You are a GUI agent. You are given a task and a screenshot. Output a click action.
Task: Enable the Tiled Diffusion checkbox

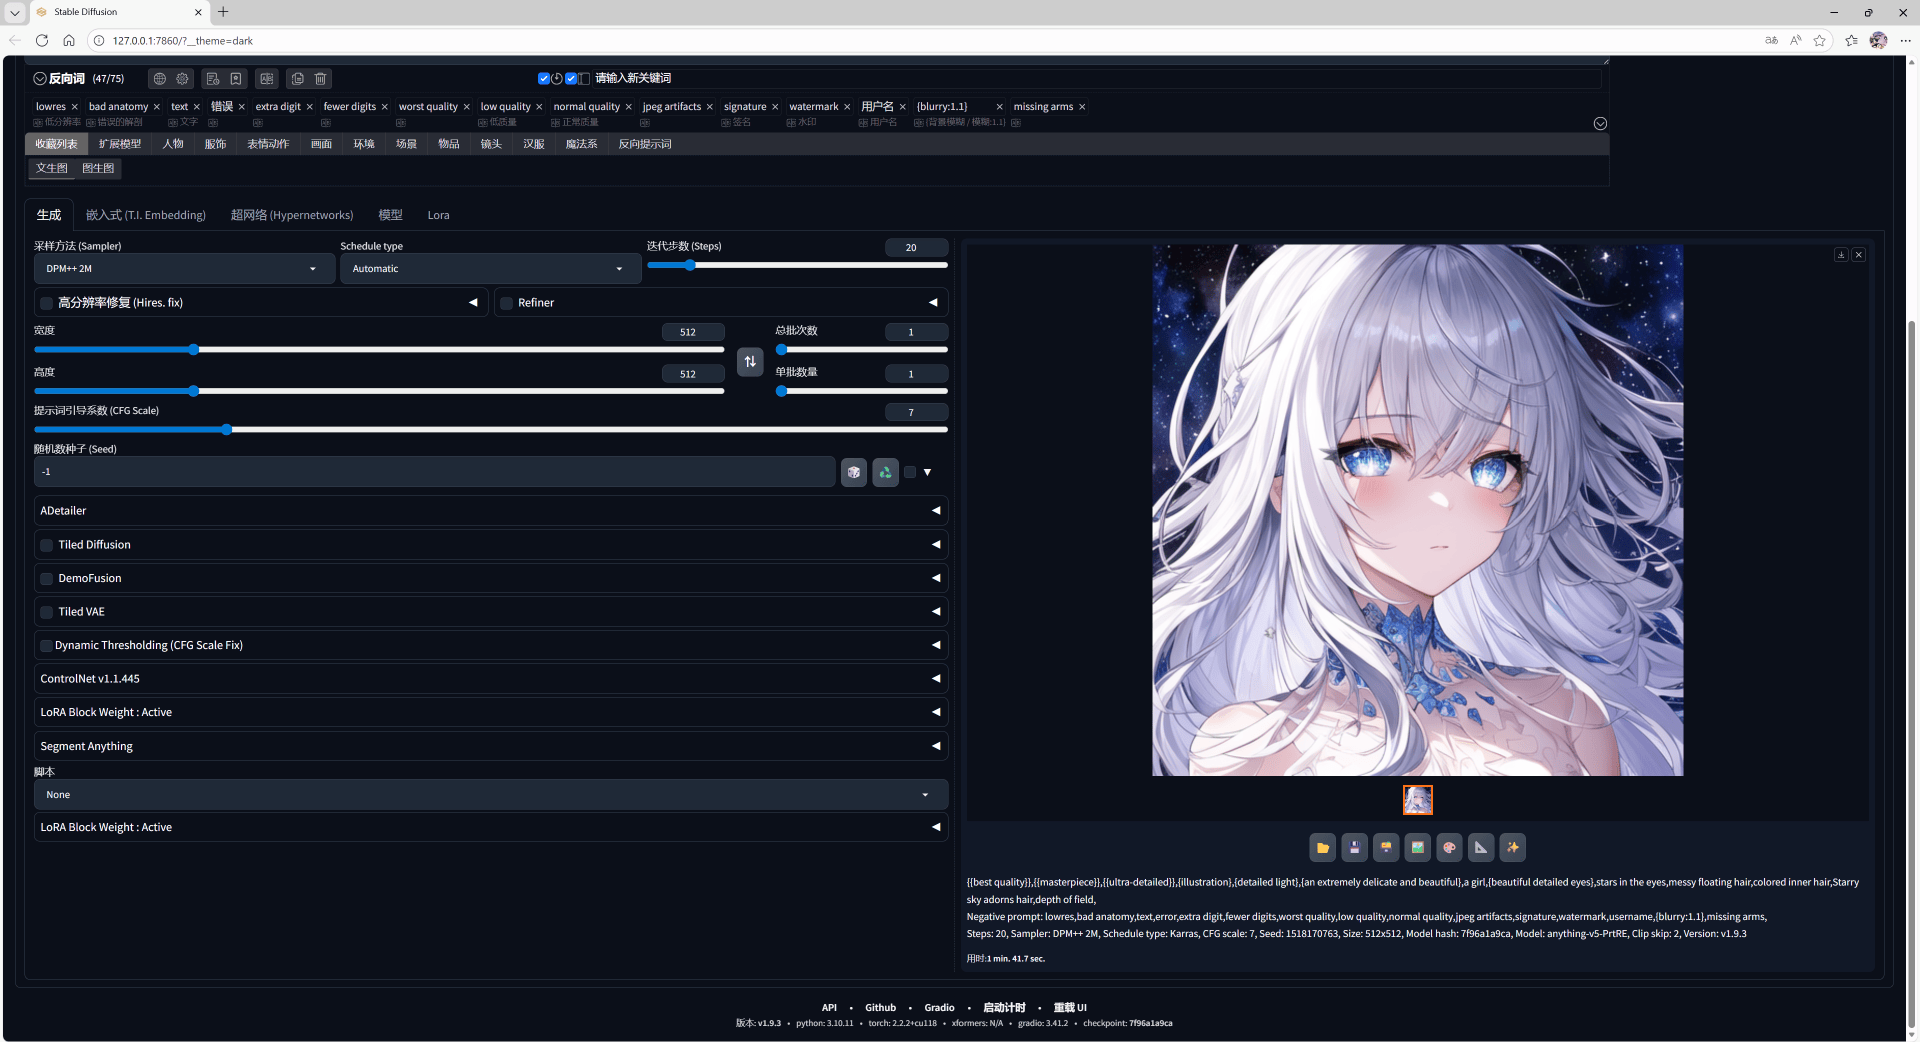pos(47,545)
